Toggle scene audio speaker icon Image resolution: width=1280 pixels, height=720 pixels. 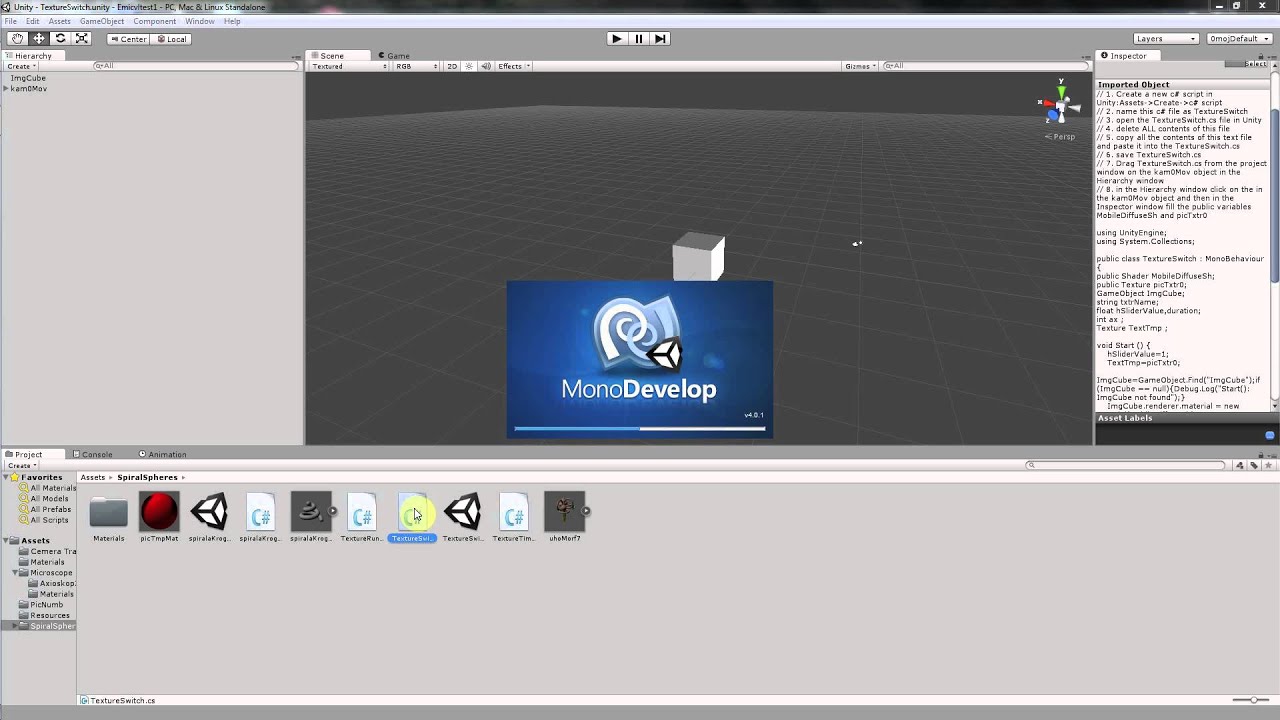pyautogui.click(x=486, y=66)
